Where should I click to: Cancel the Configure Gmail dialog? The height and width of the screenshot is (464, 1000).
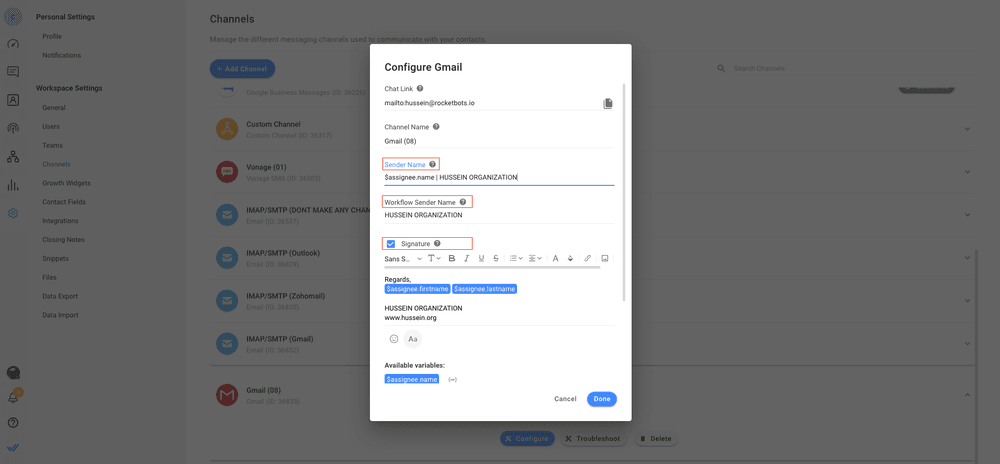565,399
